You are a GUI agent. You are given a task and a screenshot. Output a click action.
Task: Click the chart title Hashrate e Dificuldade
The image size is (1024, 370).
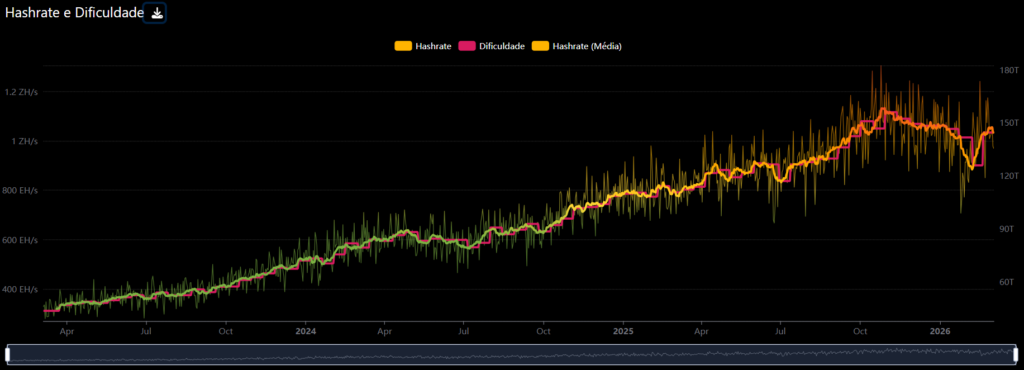[74, 13]
